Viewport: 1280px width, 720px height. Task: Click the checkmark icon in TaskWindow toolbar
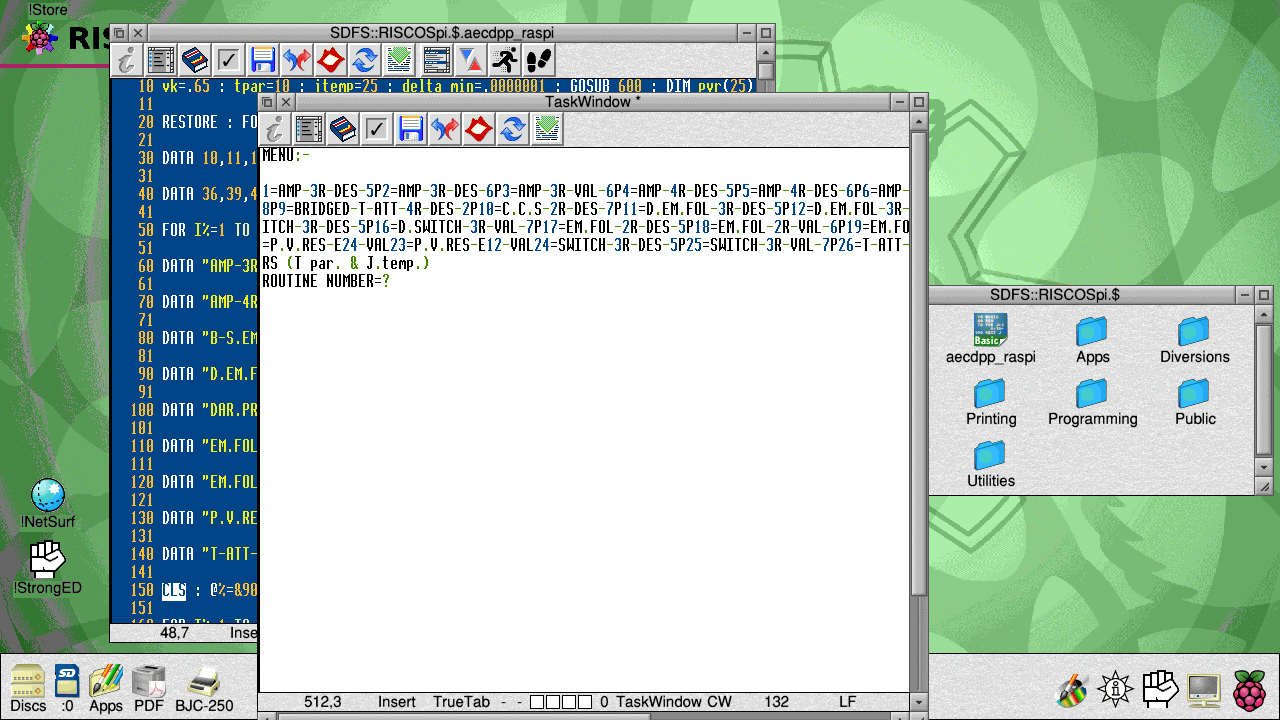click(377, 129)
